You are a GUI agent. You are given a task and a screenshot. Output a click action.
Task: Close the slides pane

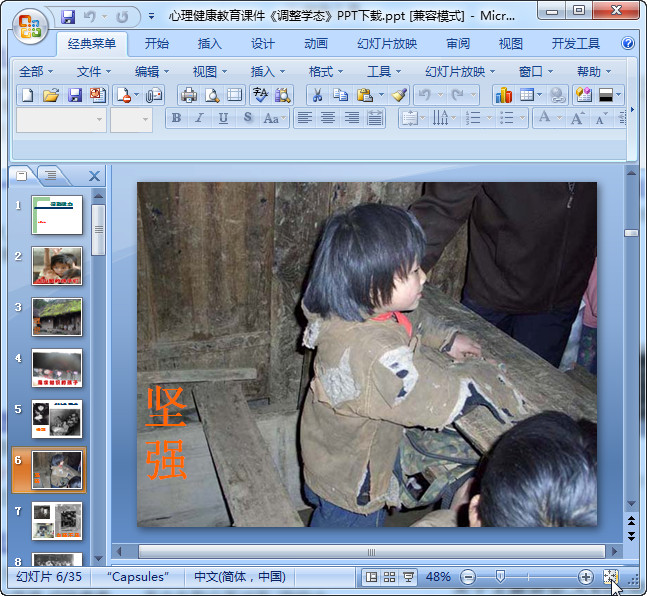94,176
